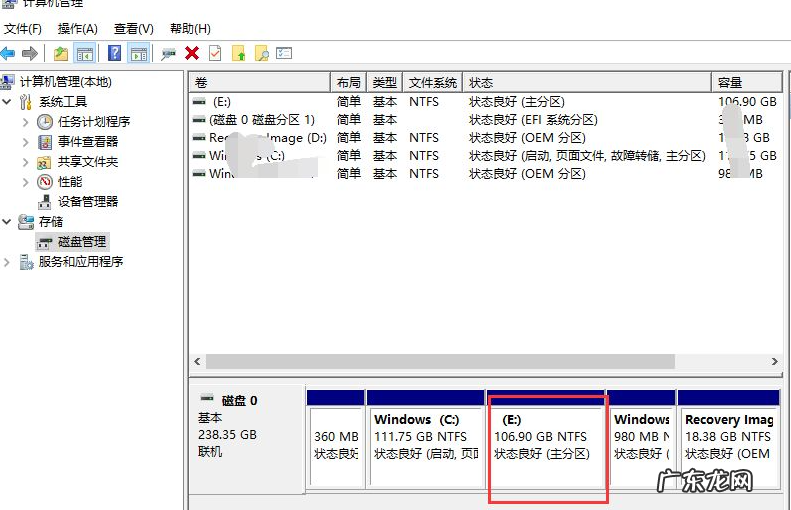Image resolution: width=791 pixels, height=510 pixels.
Task: Click the connect/refresh disk toolbar icon
Action: [x=168, y=53]
